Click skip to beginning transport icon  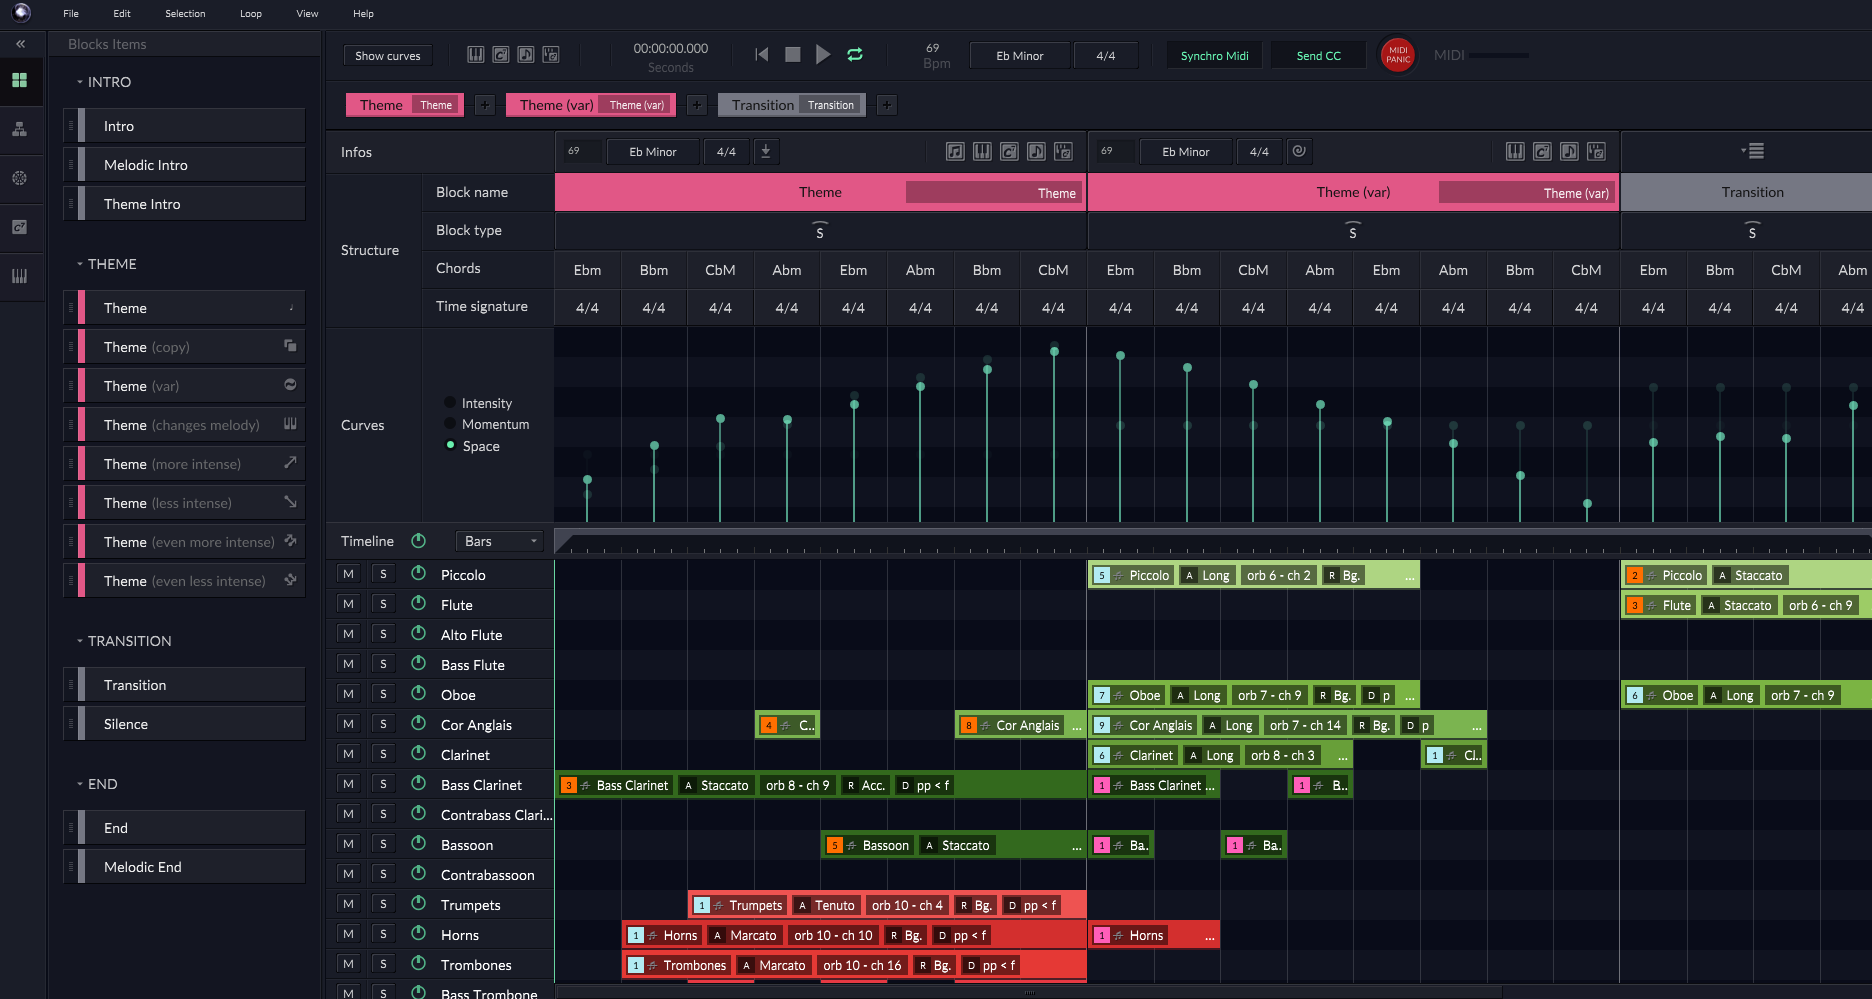[x=762, y=55]
